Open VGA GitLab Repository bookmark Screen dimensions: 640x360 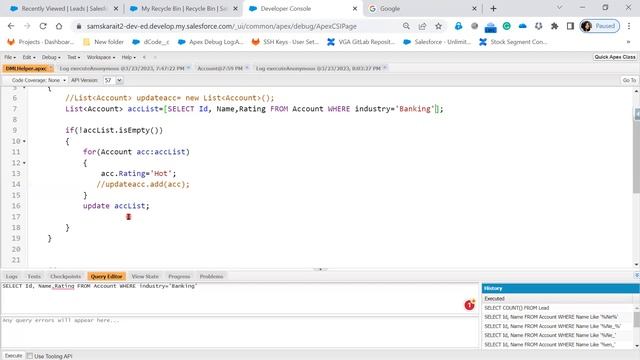tap(361, 42)
